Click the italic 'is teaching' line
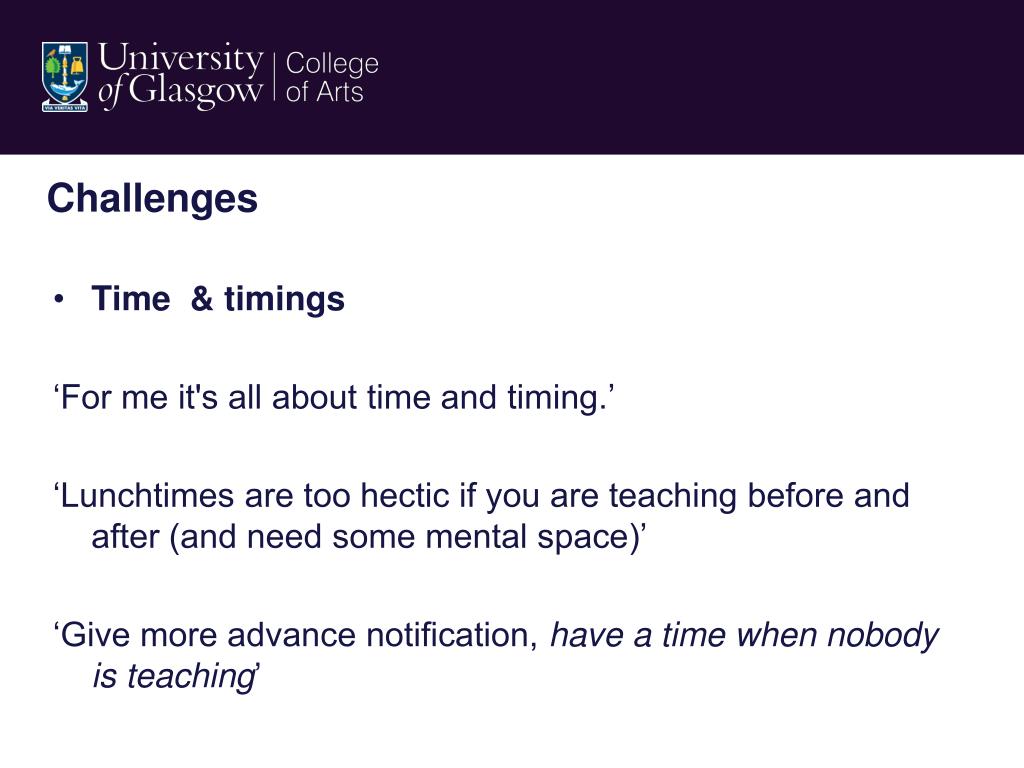The height and width of the screenshot is (768, 1024). [x=174, y=676]
